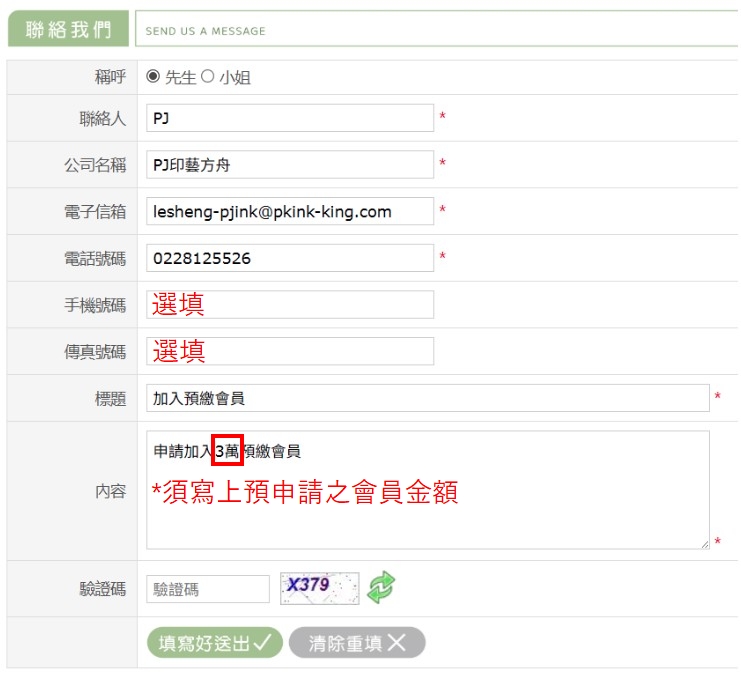Click the optional 傳真號碼 fax field
The image size is (741, 673).
click(x=289, y=351)
